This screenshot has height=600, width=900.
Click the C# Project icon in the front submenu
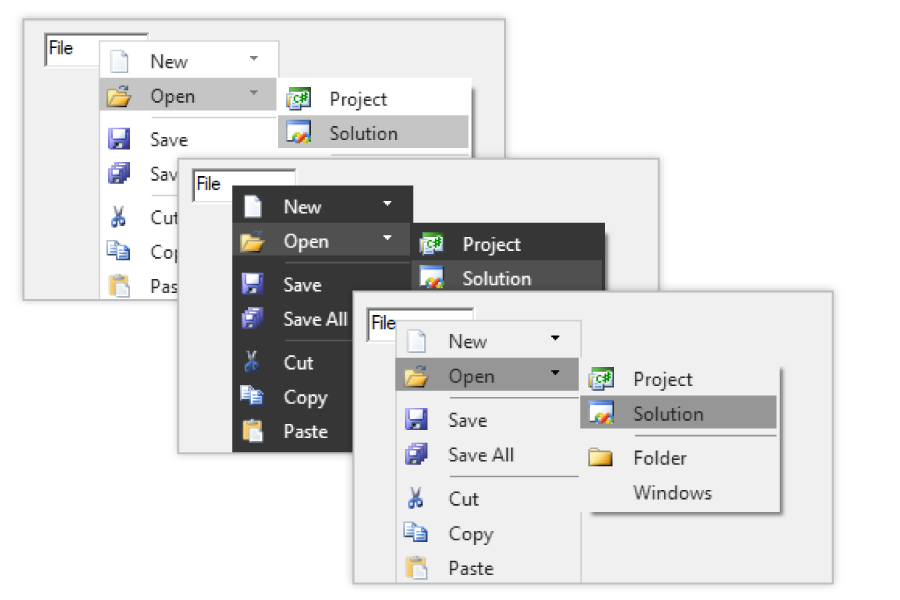pyautogui.click(x=601, y=379)
